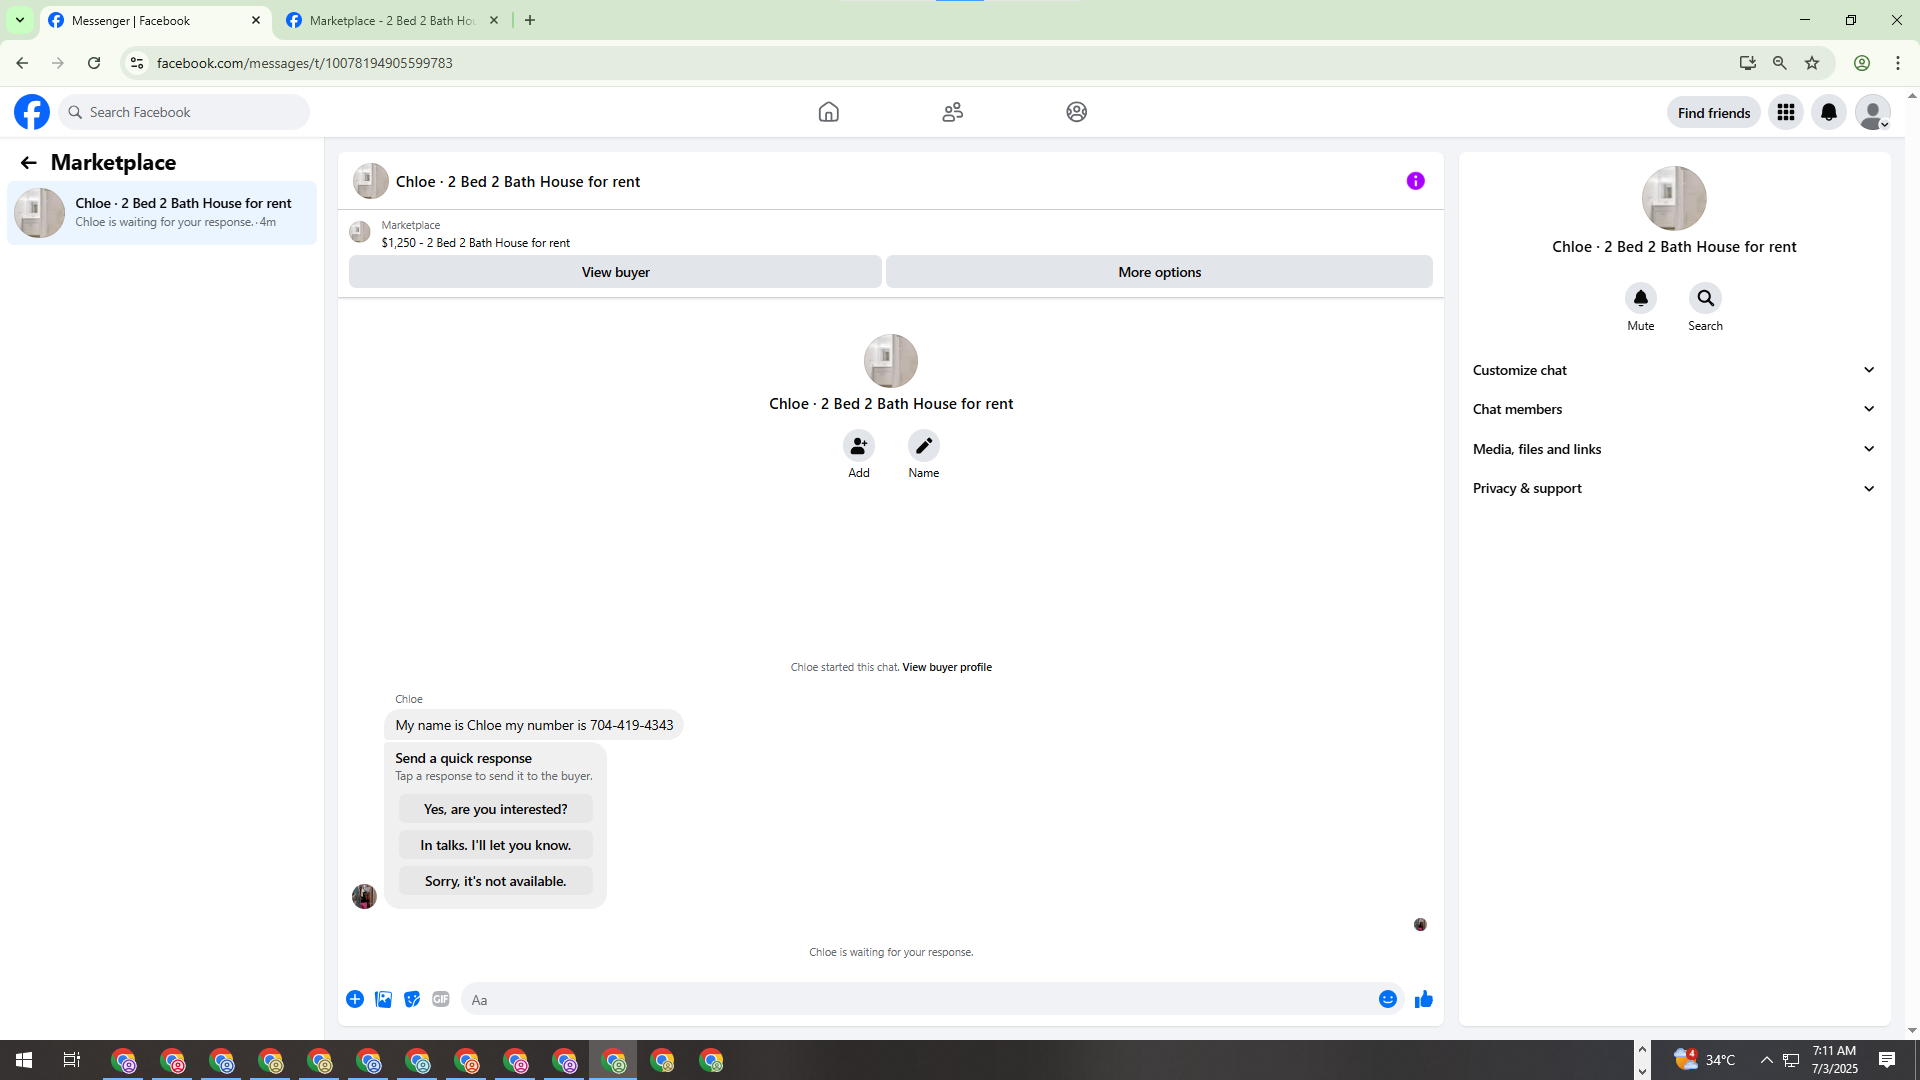Image resolution: width=1920 pixels, height=1080 pixels.
Task: Open the Facebook menu grid icon
Action: pyautogui.click(x=1785, y=112)
